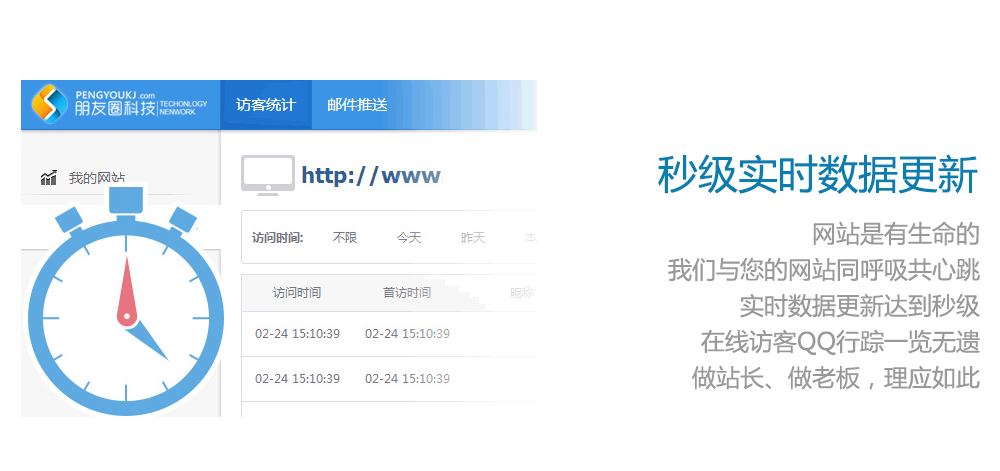This screenshot has width=1000, height=471.
Task: Click the red hand on the stopwatch
Action: pyautogui.click(x=127, y=290)
